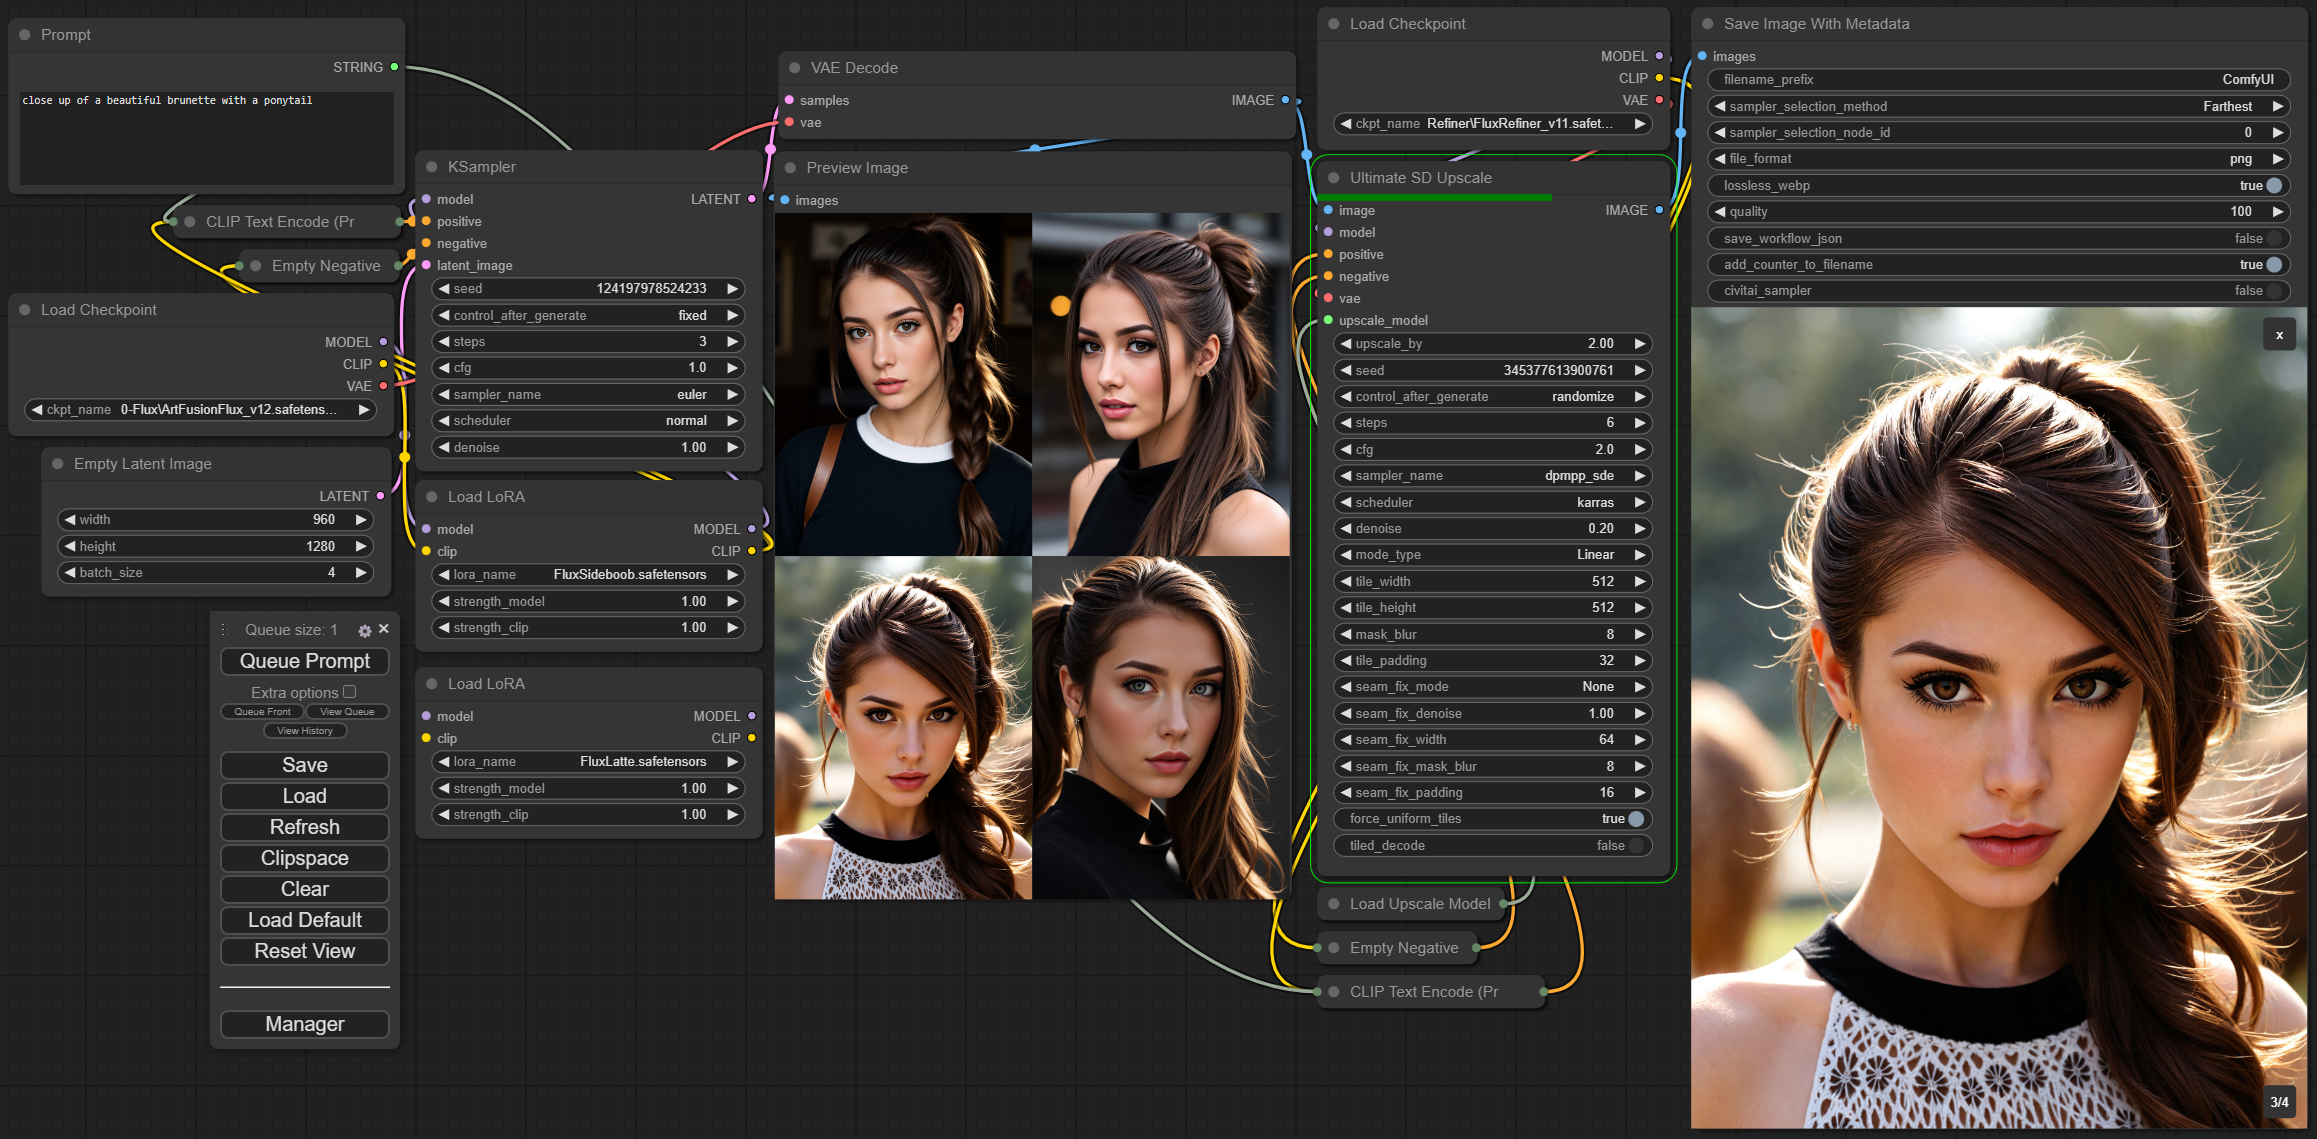Decrease upscale_by with left arrow
Screen dimensions: 2317x1139
(1346, 344)
